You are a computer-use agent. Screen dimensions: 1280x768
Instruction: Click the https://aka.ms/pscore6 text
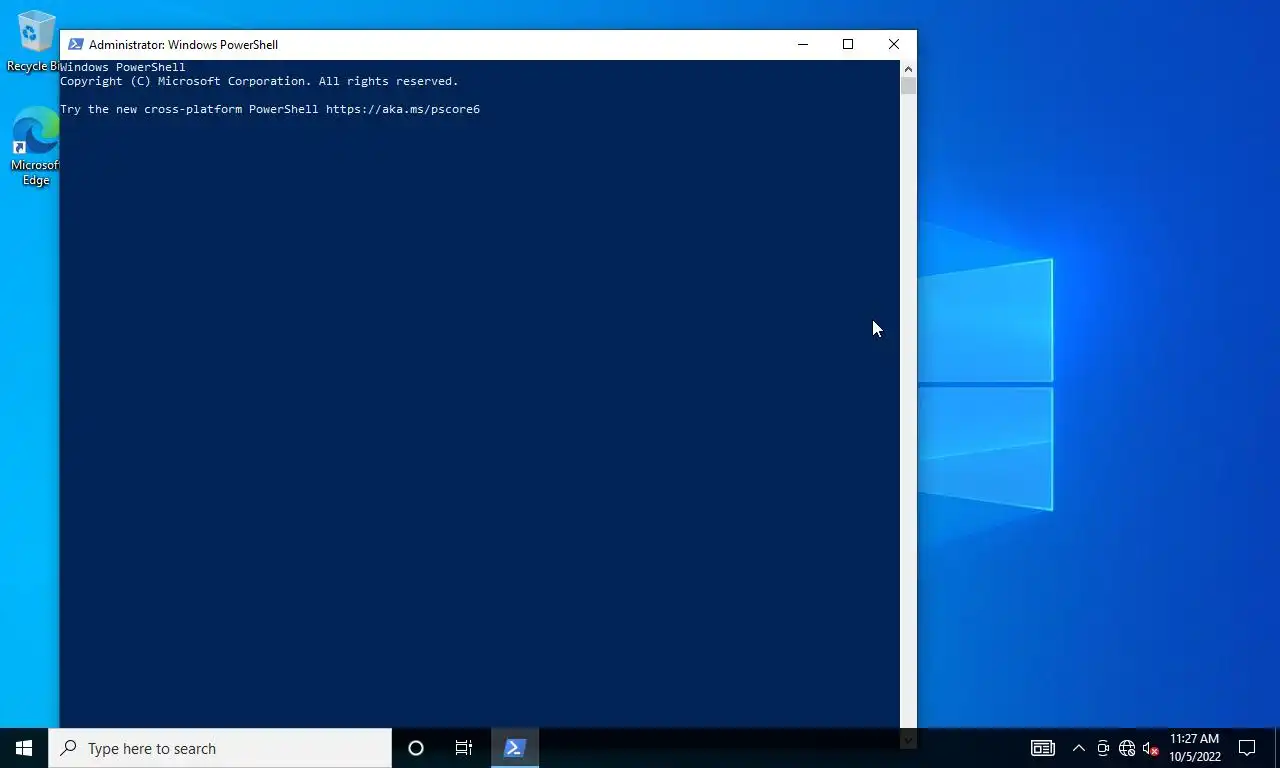[403, 109]
